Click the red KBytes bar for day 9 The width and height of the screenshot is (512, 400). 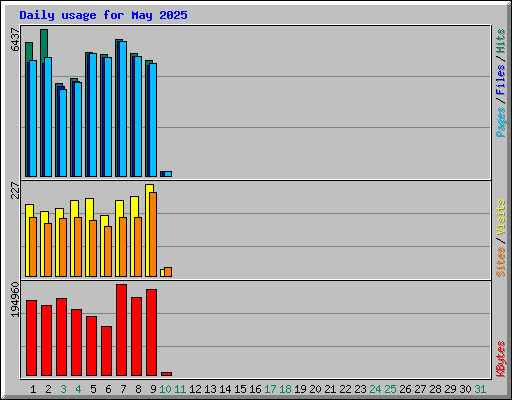pos(151,332)
